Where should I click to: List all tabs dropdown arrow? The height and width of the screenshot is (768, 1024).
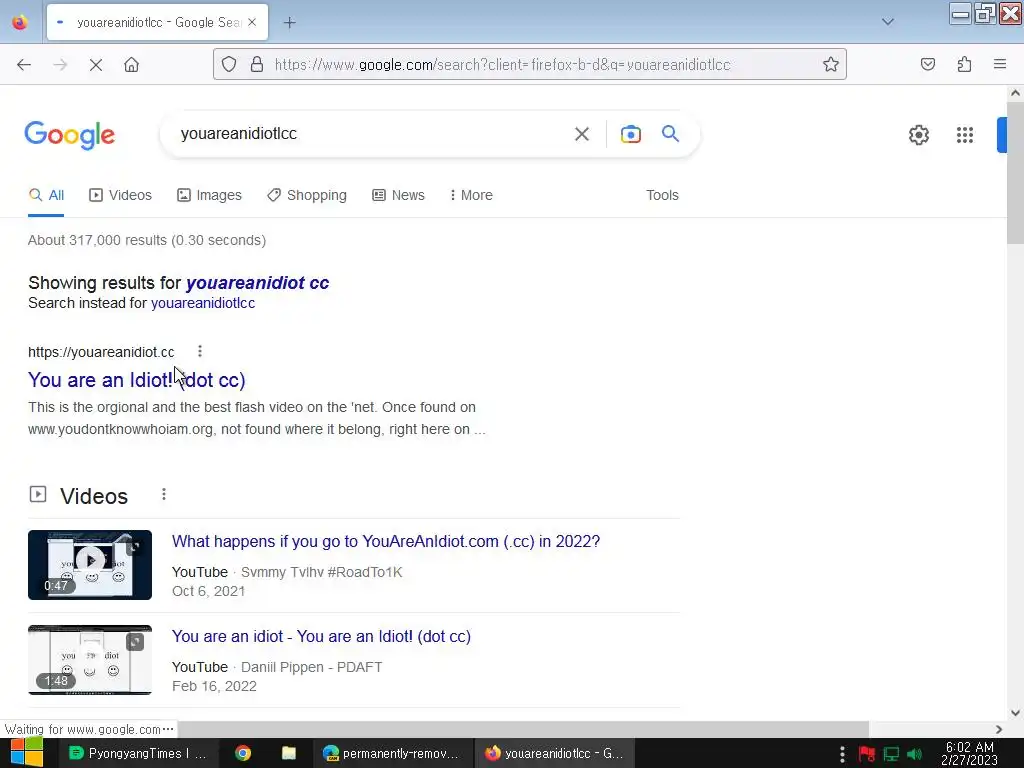point(888,22)
